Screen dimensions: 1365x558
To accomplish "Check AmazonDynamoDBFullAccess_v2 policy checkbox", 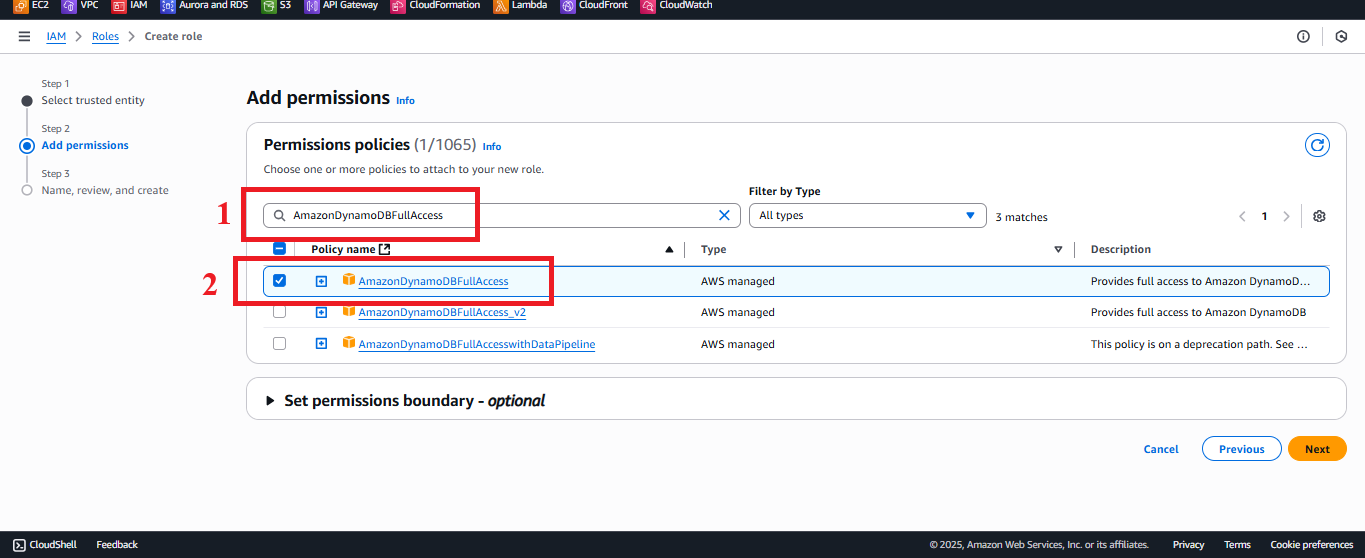I will coord(279,312).
